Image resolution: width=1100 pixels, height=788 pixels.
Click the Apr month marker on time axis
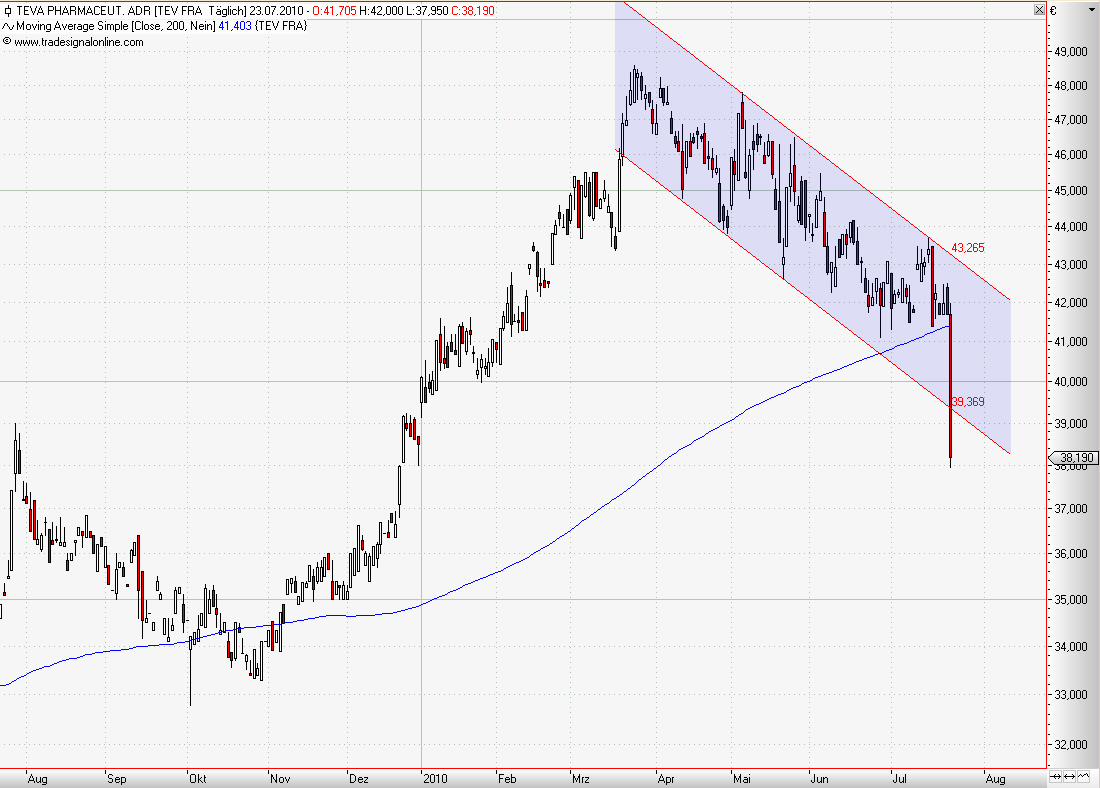pyautogui.click(x=666, y=779)
